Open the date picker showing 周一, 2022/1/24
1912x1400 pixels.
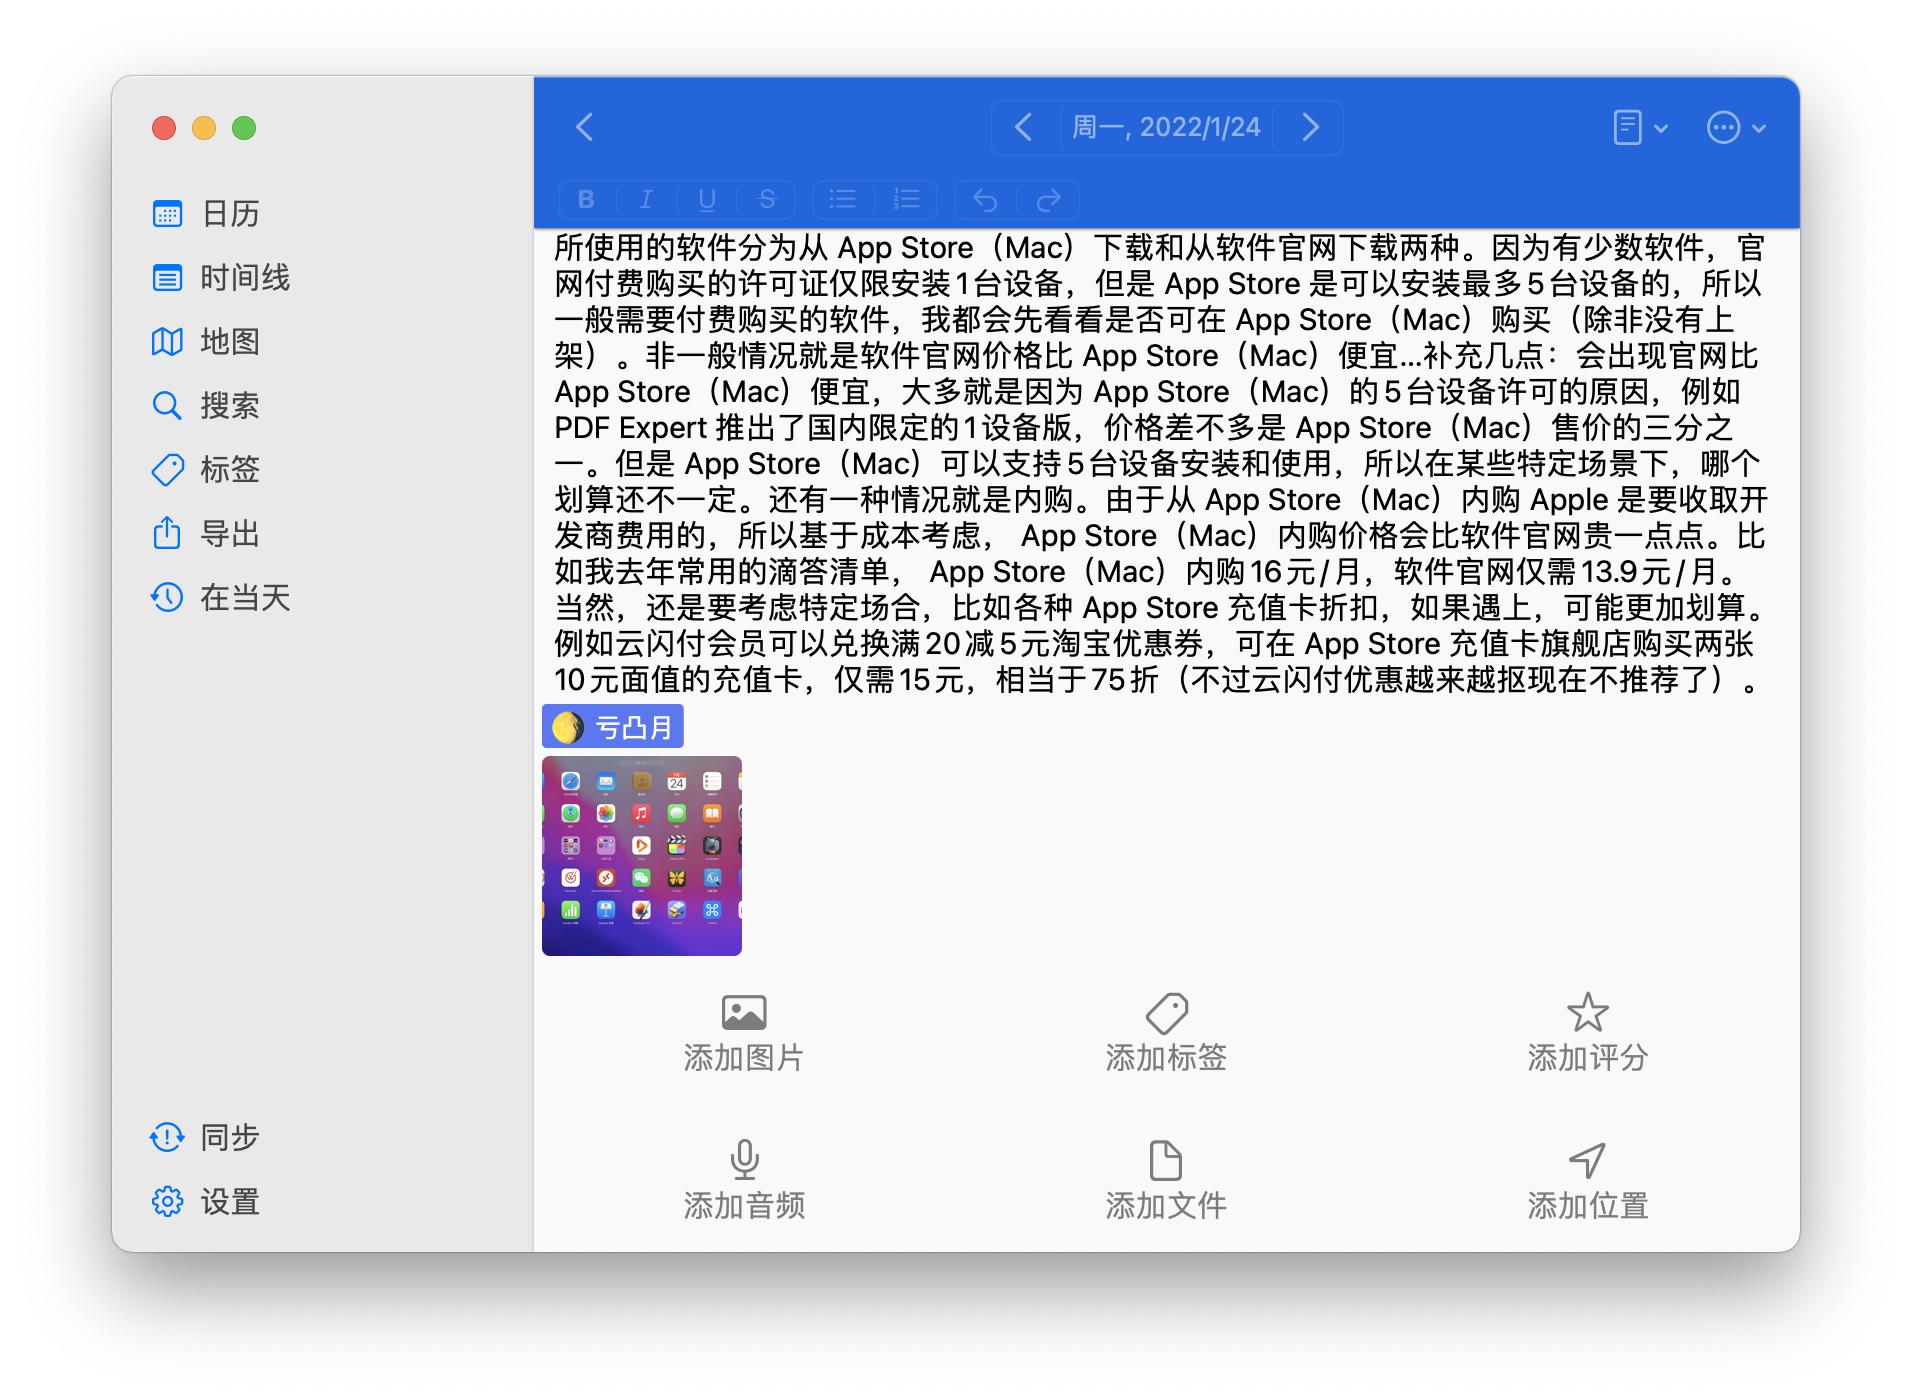pyautogui.click(x=1166, y=127)
